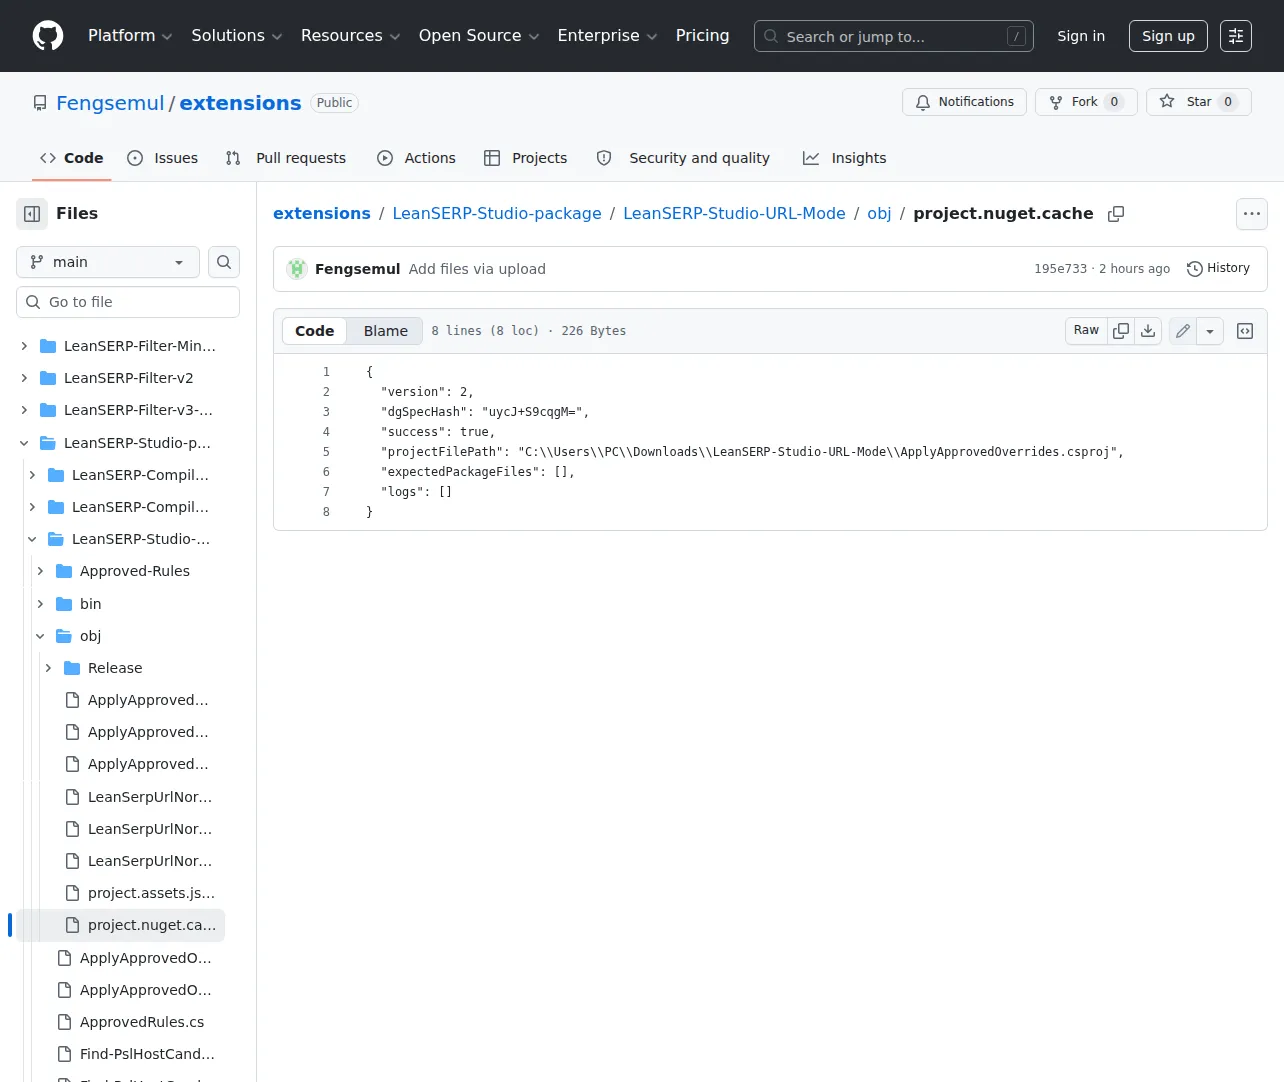1284x1082 pixels.
Task: Click the ApprovedRules.cs file icon
Action: (64, 1022)
